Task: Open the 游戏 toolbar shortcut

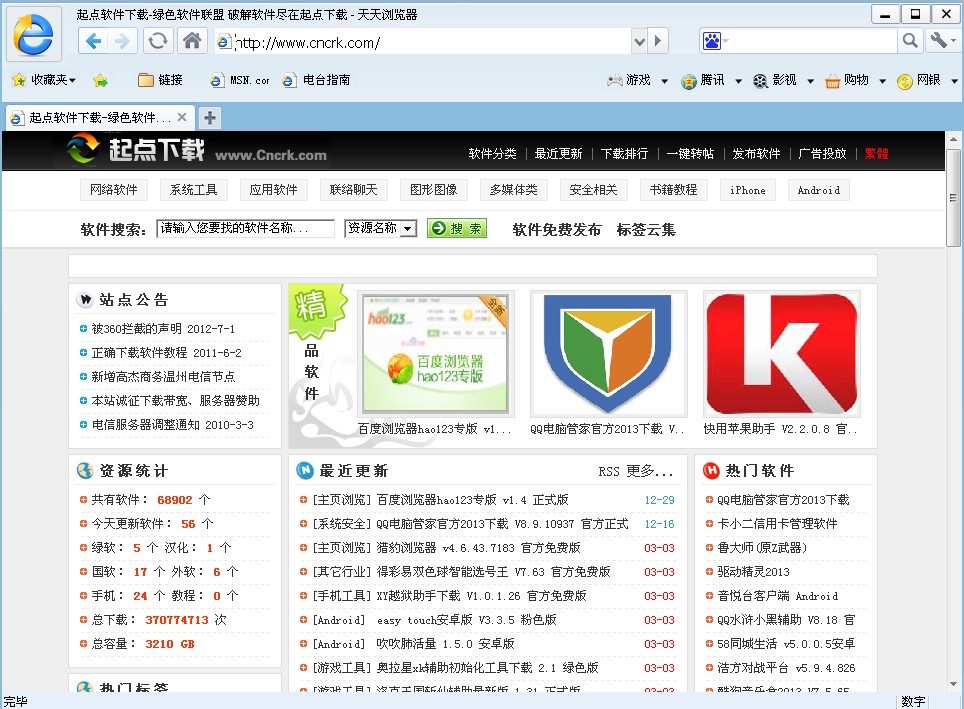Action: coord(629,80)
